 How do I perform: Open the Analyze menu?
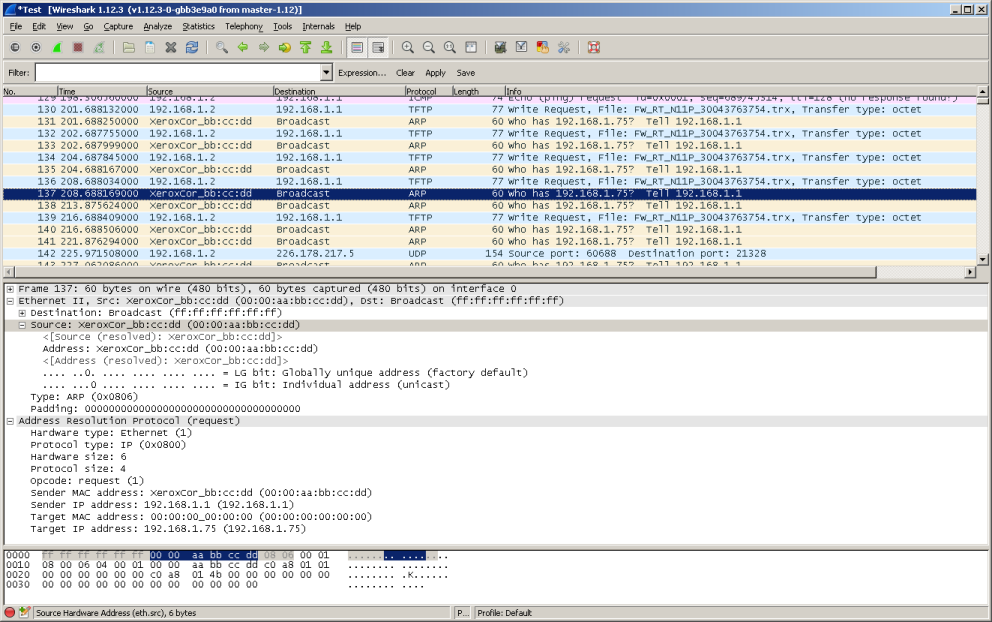coord(158,27)
